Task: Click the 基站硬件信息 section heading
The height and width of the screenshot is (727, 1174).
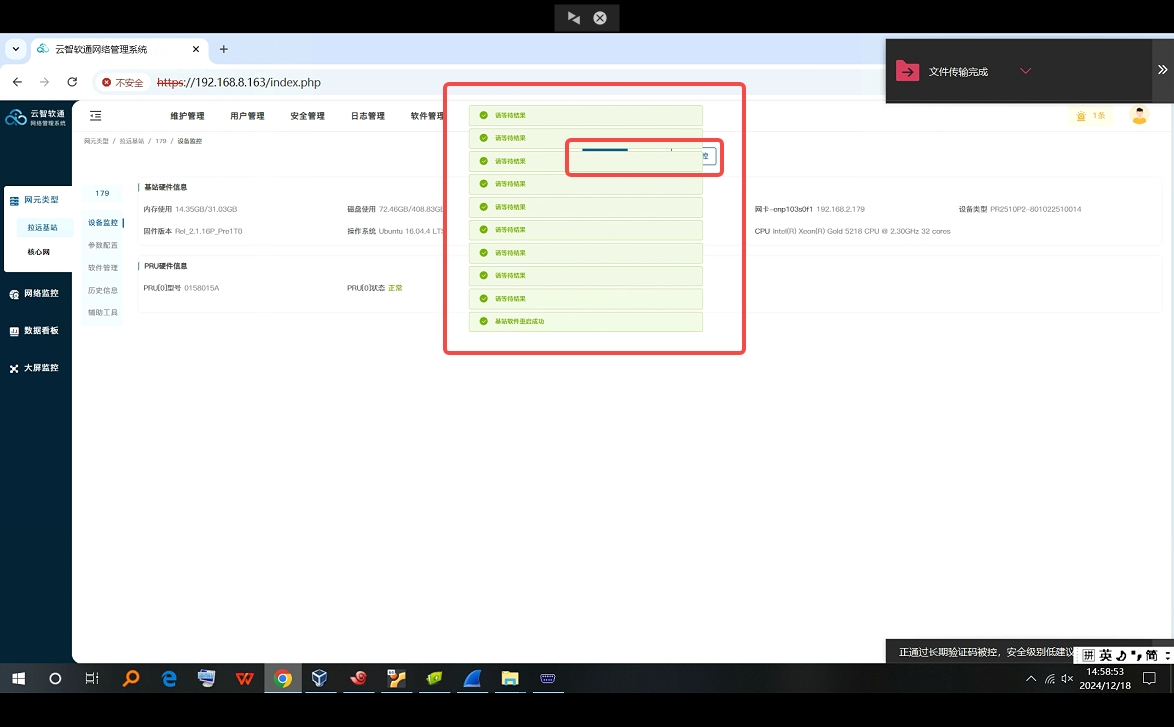Action: pyautogui.click(x=165, y=187)
